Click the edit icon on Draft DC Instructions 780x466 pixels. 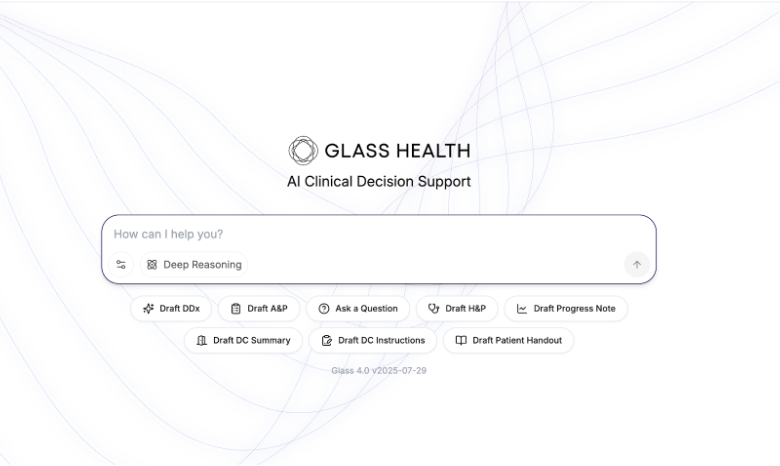click(x=327, y=340)
